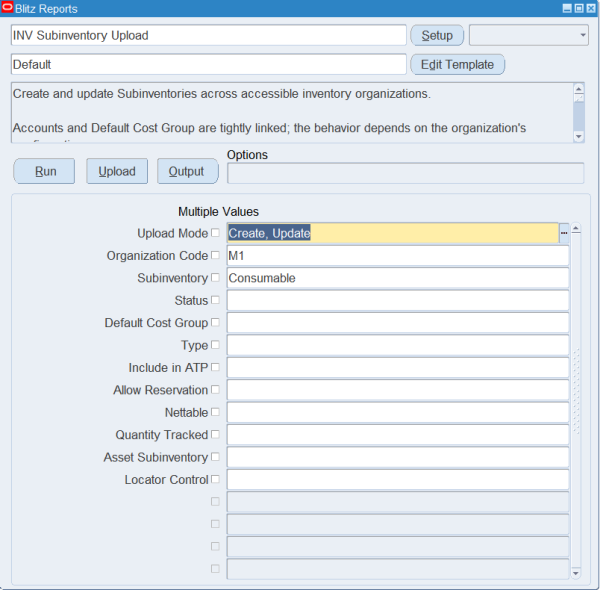Open the Output button
Viewport: 600px width, 590px height.
pos(188,171)
